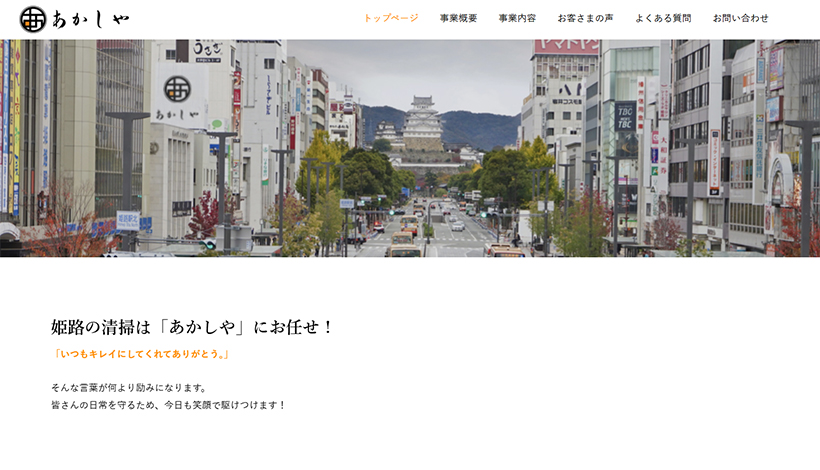Image resolution: width=820 pixels, height=470 pixels.
Task: Click the red-leaved tree at bottom left of photo
Action: pos(65,230)
